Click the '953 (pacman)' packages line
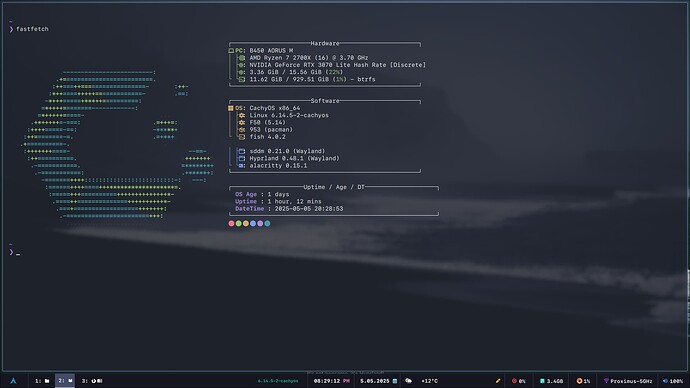690x388 pixels. [x=265, y=130]
